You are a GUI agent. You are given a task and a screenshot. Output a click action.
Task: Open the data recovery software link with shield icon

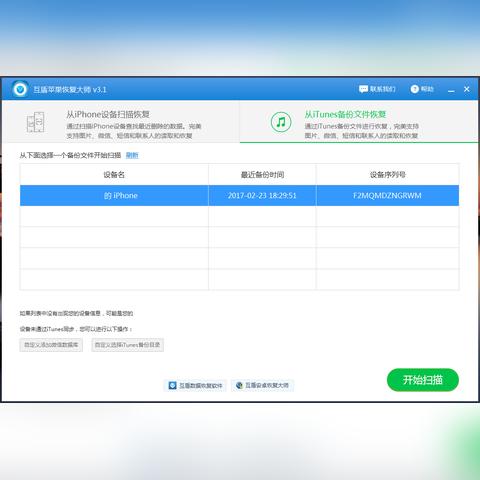[x=195, y=386]
